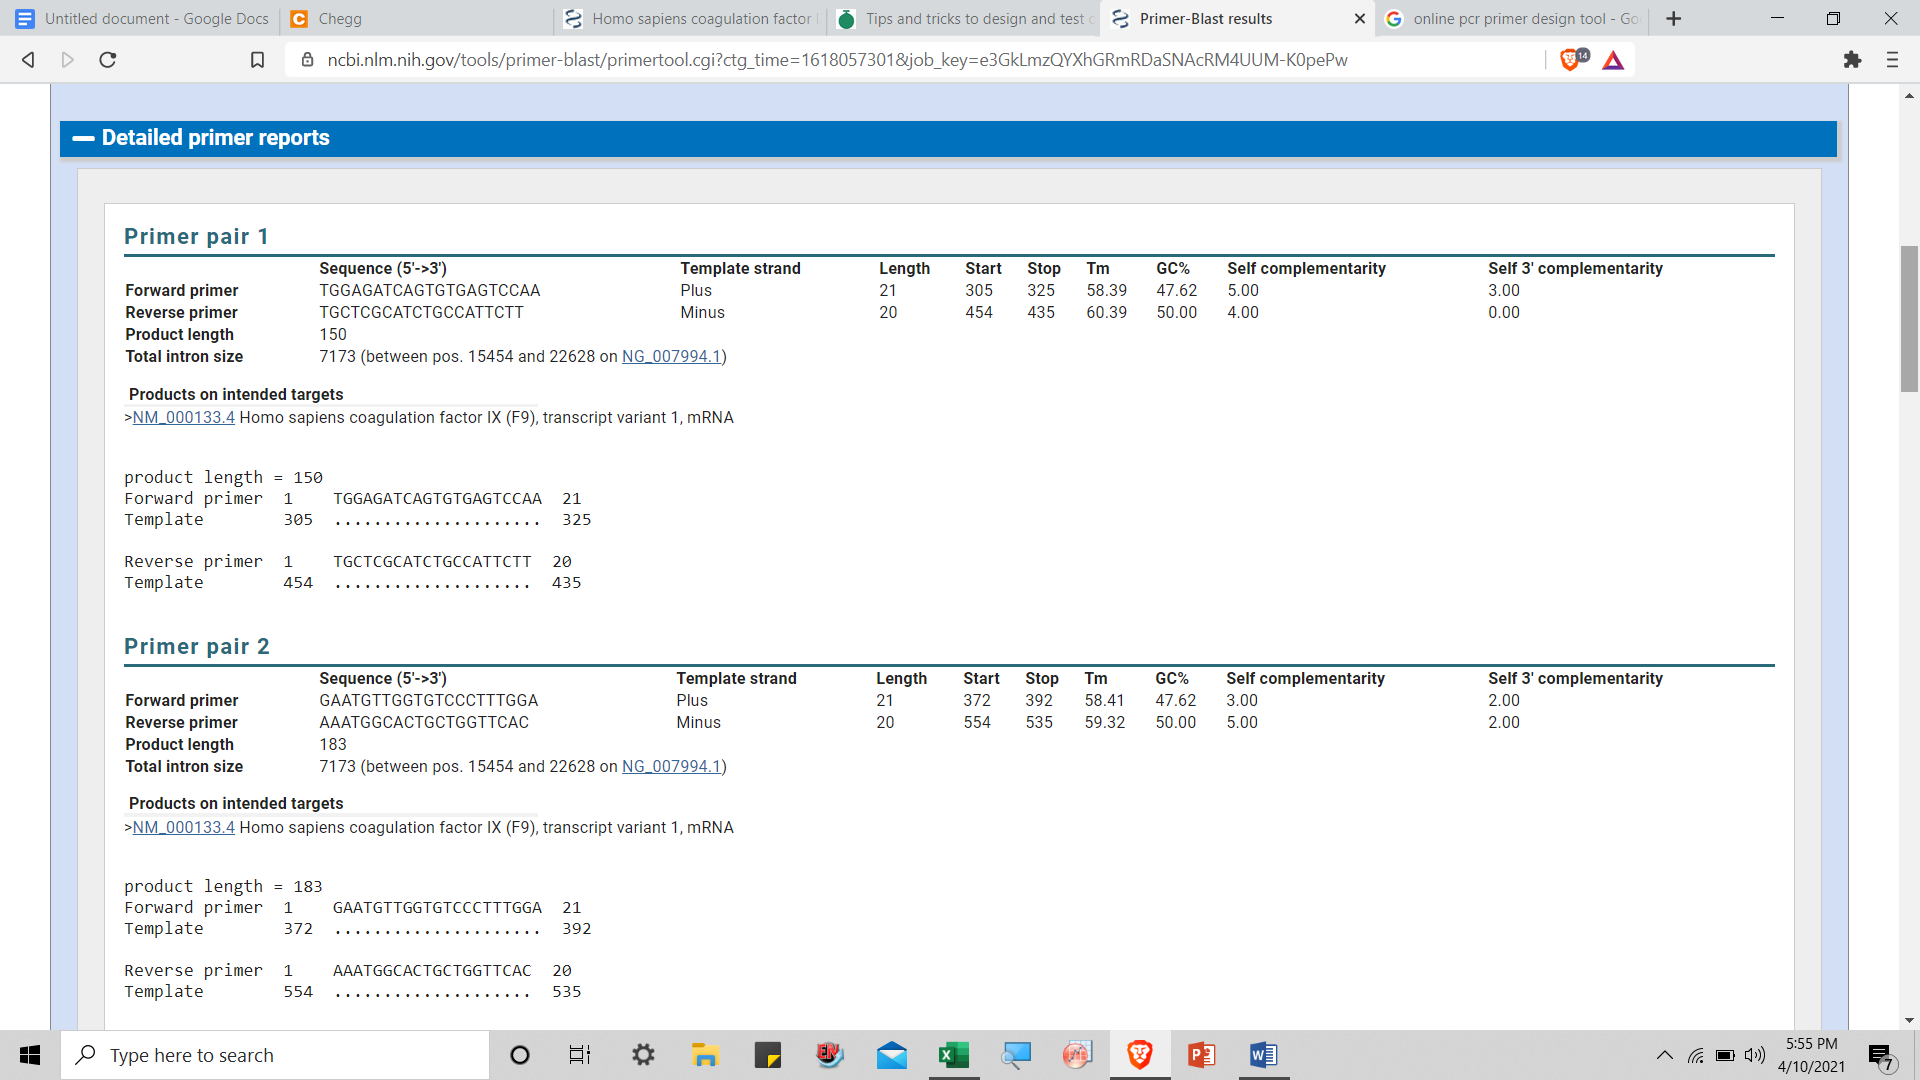Reload the Primer-Blast results page
The height and width of the screenshot is (1080, 1920).
coord(108,60)
